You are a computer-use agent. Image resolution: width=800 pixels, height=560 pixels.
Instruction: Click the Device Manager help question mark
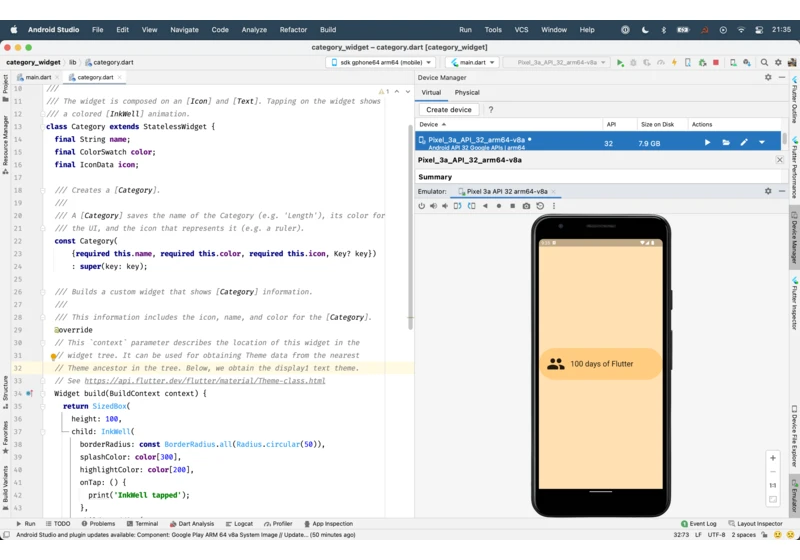[491, 110]
